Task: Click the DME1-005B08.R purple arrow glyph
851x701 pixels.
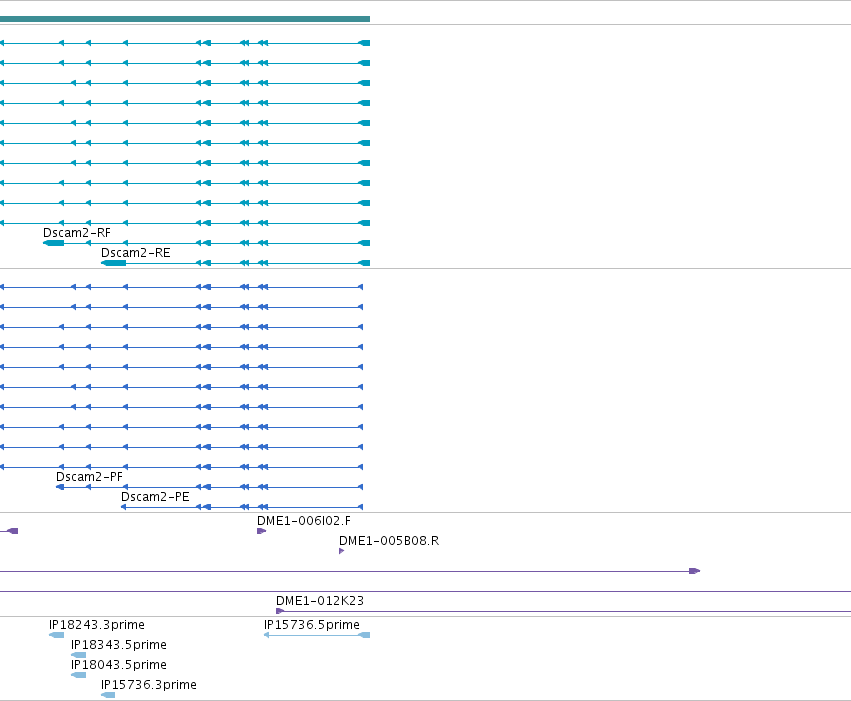Action: (341, 551)
